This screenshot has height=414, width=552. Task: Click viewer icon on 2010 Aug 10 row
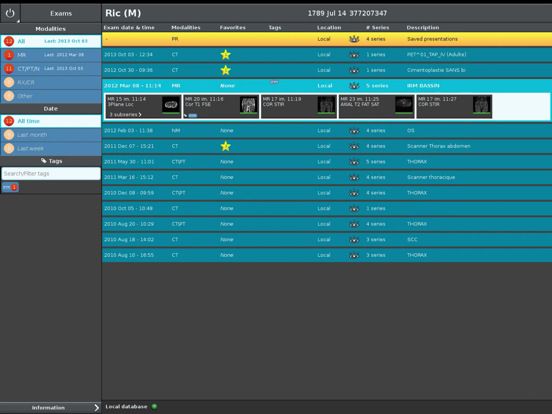pos(354,255)
